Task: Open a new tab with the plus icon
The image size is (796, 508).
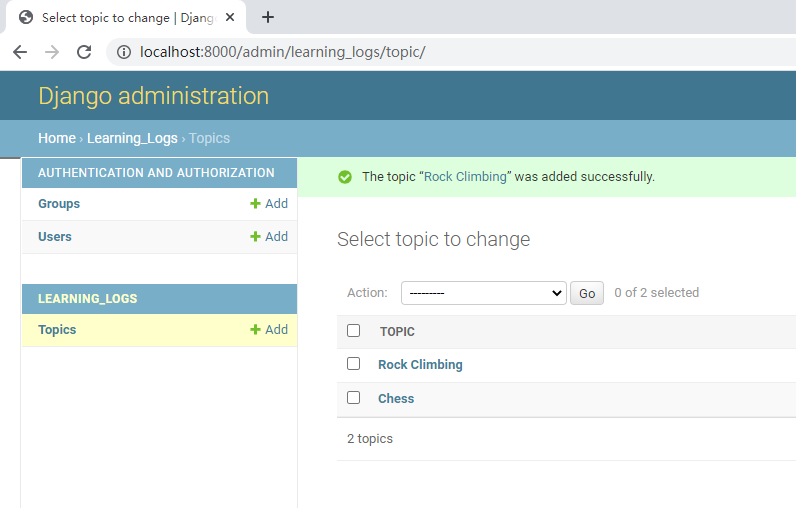Action: click(x=268, y=17)
